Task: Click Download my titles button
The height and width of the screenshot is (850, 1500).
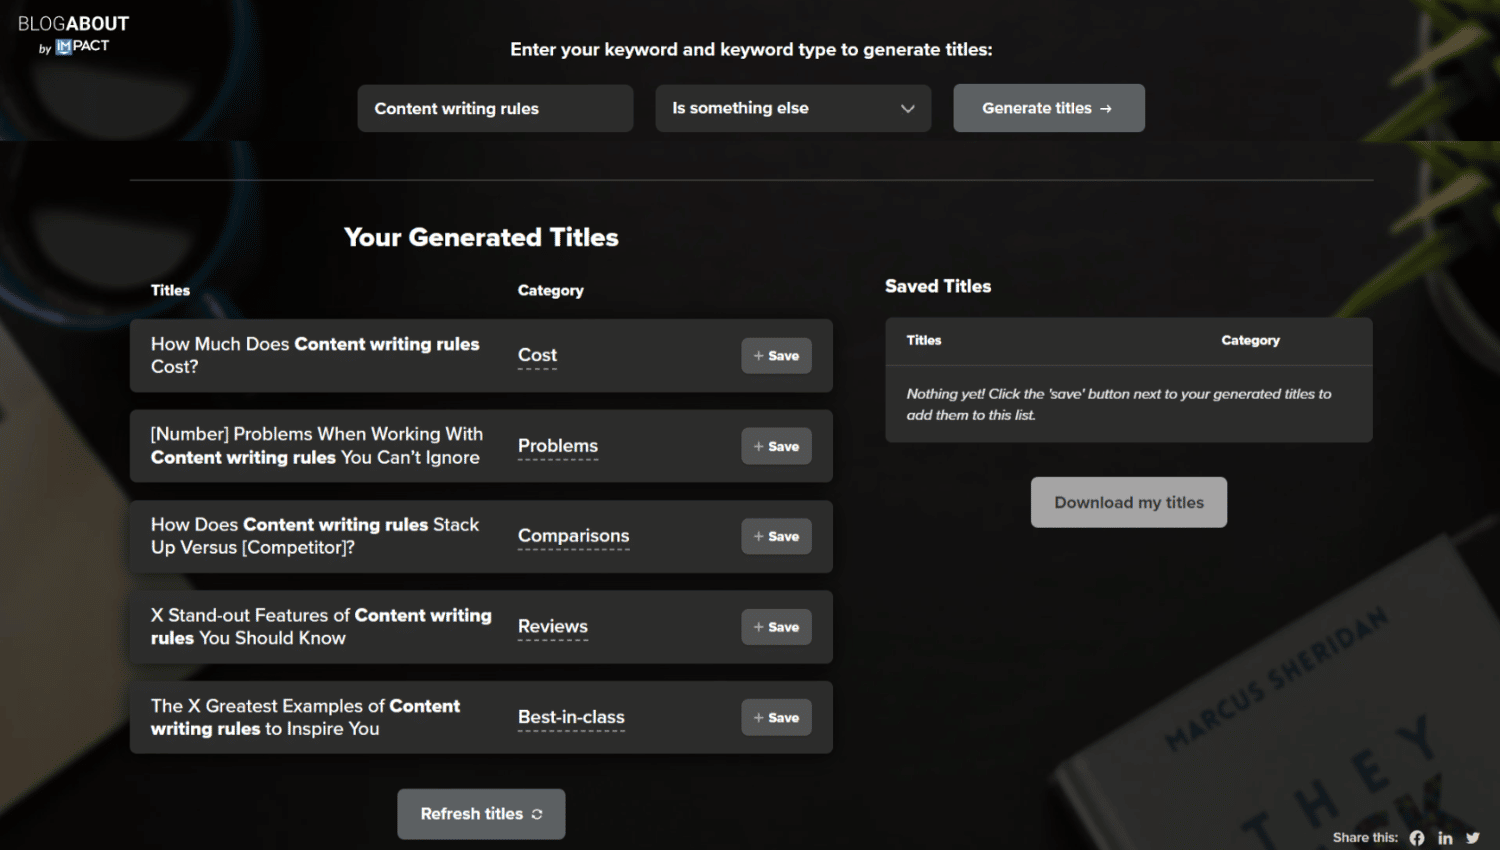Action: (1129, 502)
